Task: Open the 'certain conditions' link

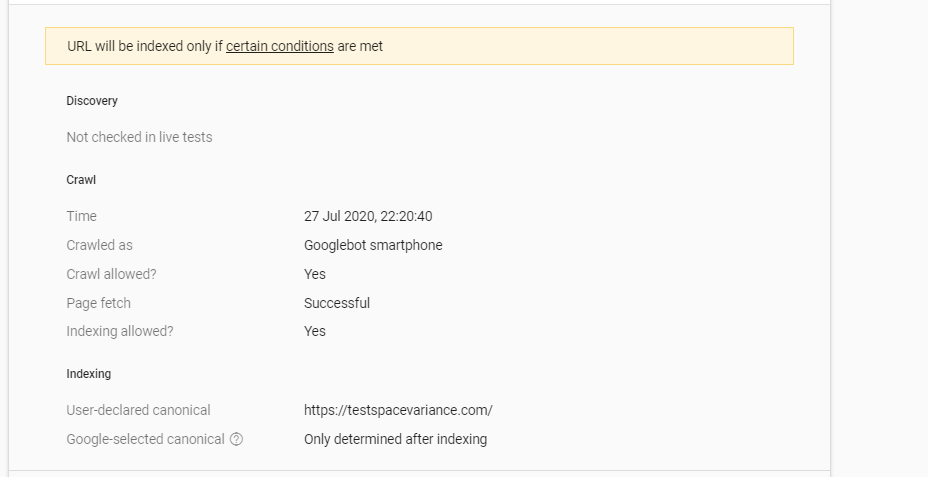Action: (279, 46)
